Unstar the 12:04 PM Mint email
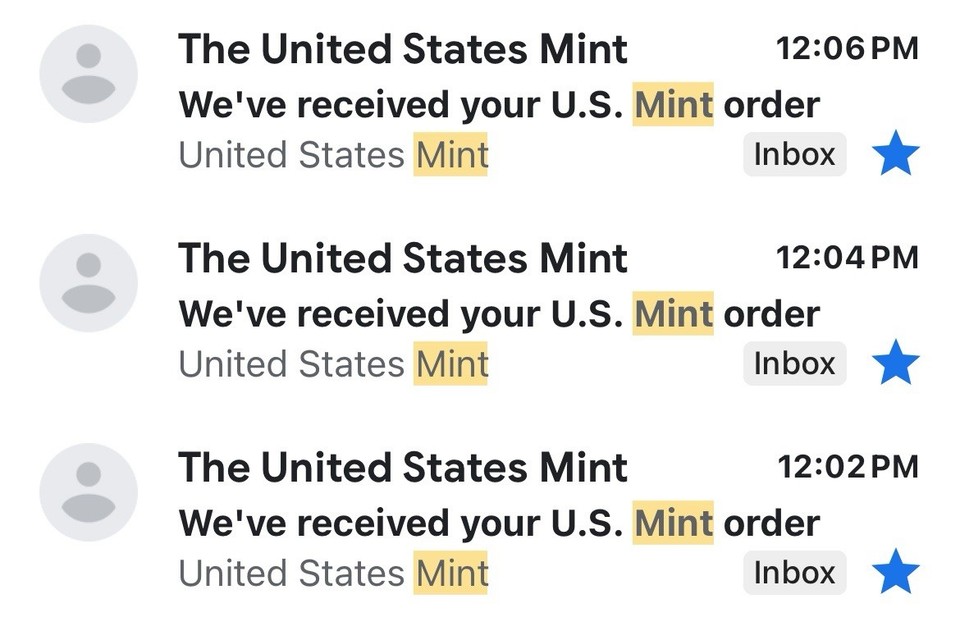This screenshot has height=640, width=960. [895, 364]
